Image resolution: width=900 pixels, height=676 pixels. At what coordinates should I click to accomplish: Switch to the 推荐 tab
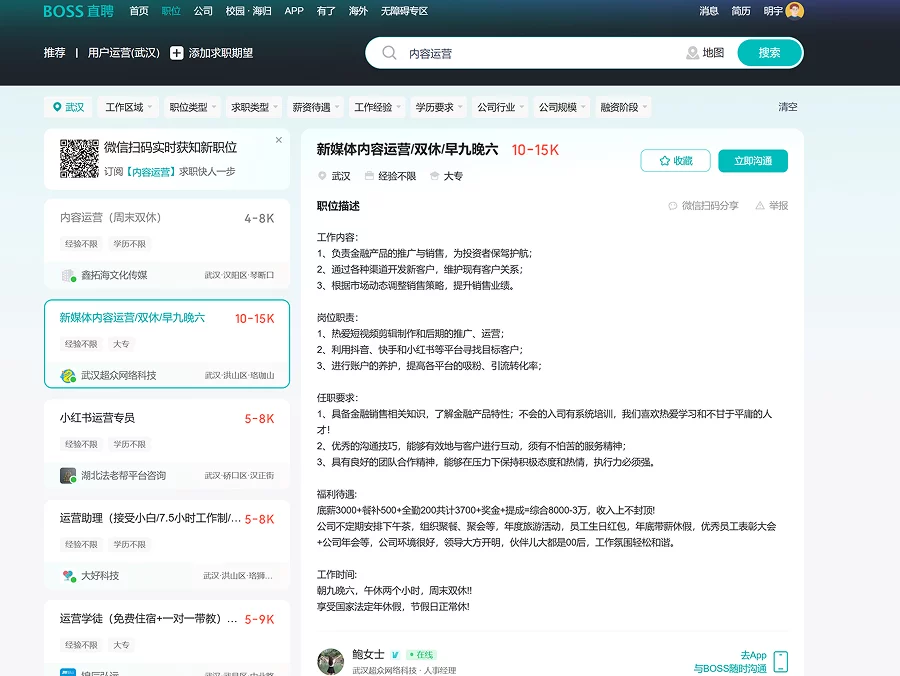(54, 53)
